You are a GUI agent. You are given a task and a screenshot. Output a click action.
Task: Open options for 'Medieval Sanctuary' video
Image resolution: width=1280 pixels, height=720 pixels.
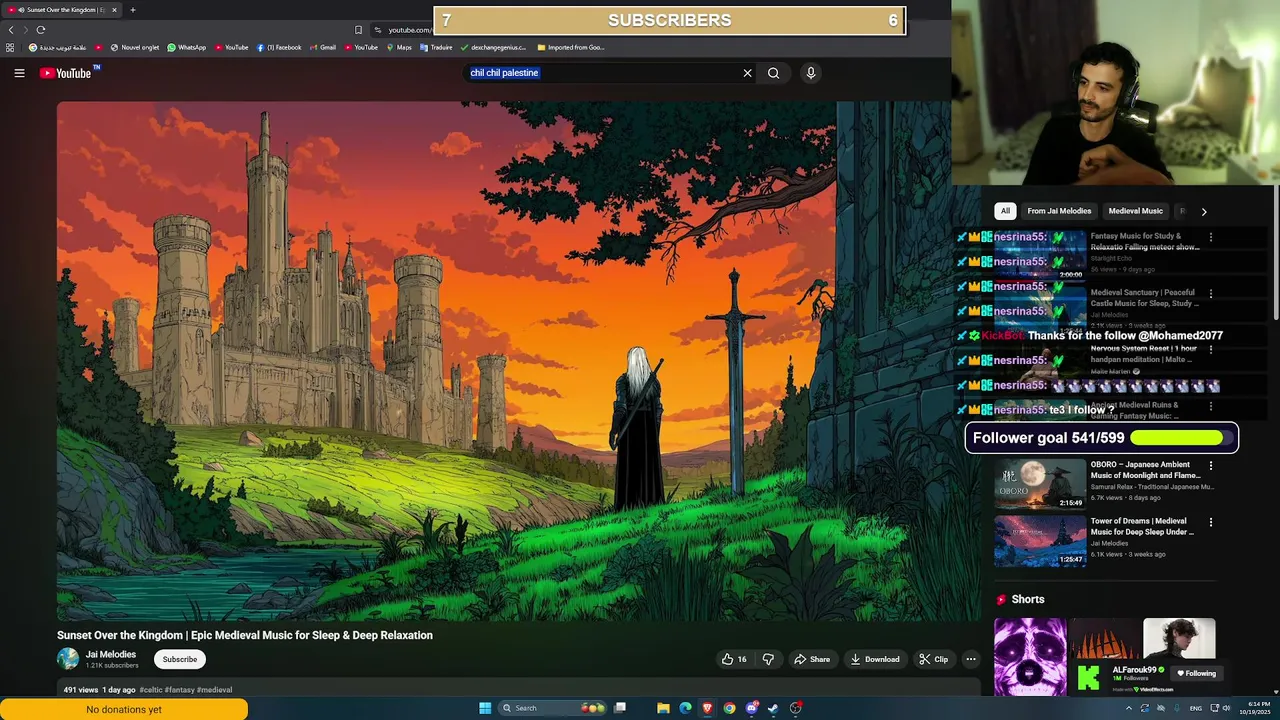pos(1211,294)
